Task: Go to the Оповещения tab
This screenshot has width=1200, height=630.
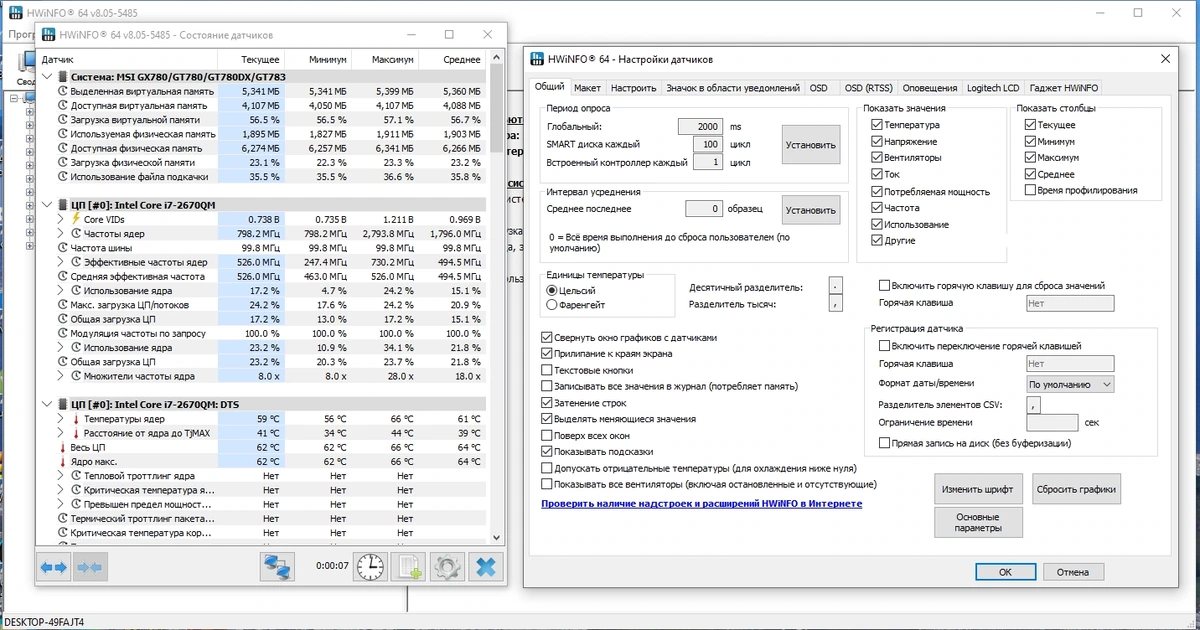Action: 929,88
